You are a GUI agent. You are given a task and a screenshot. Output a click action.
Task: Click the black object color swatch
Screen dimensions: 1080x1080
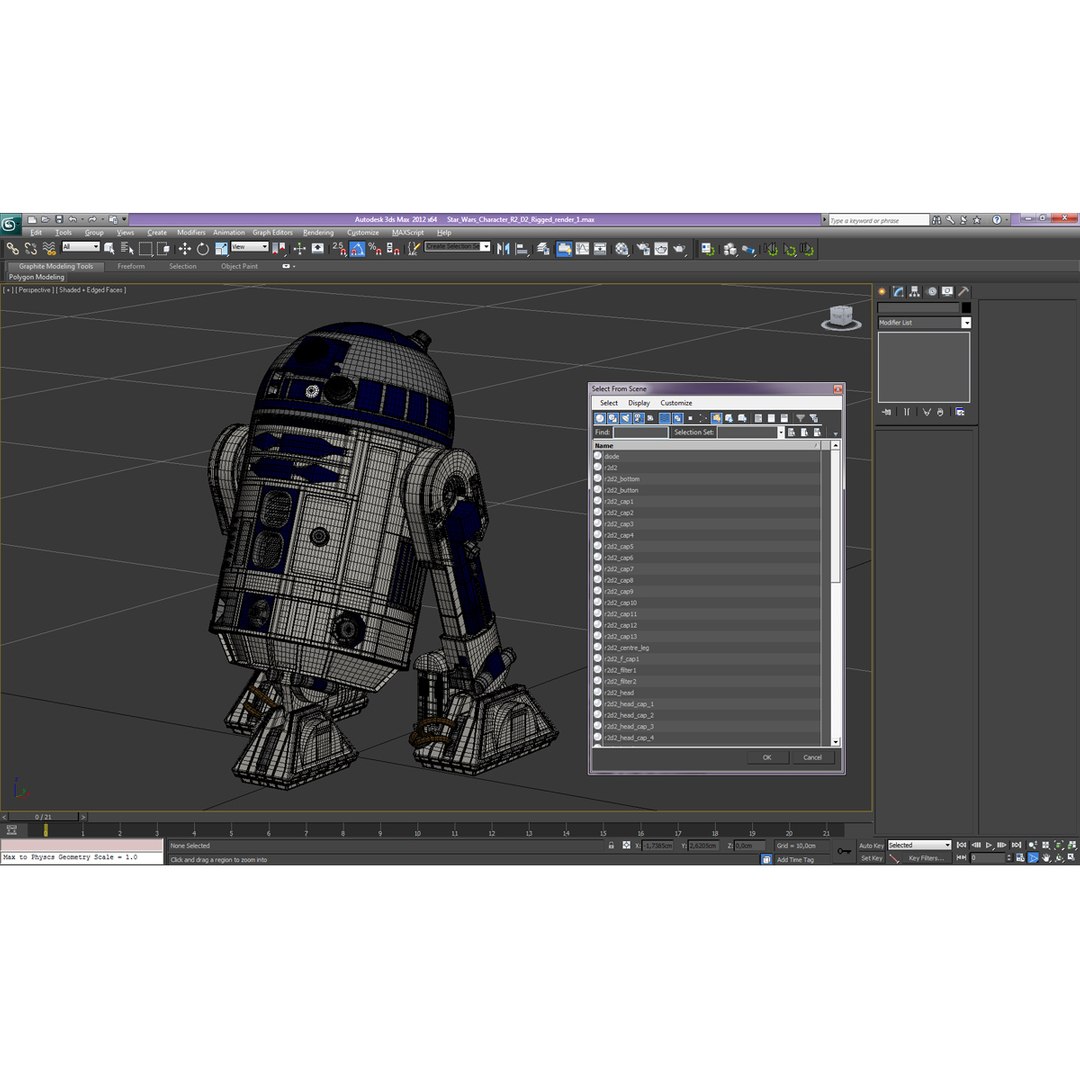tap(966, 308)
